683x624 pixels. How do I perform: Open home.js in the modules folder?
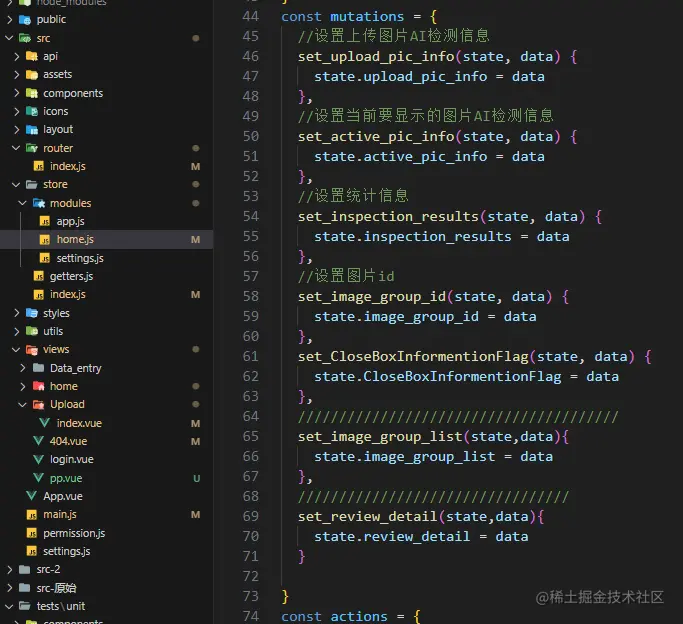[106, 239]
